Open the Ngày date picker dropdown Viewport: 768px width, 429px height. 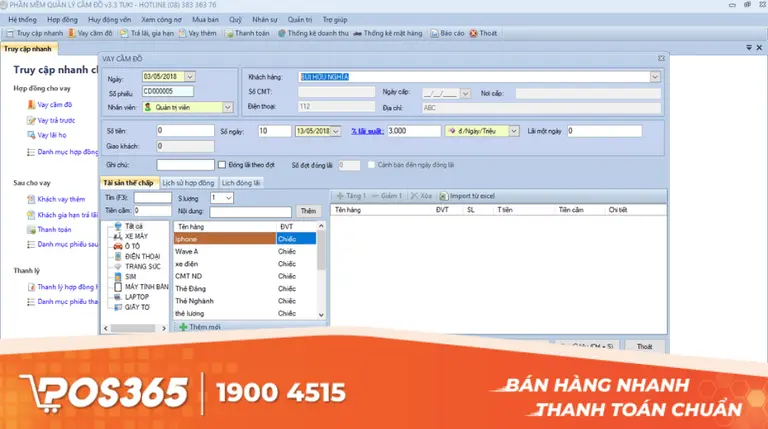(190, 76)
